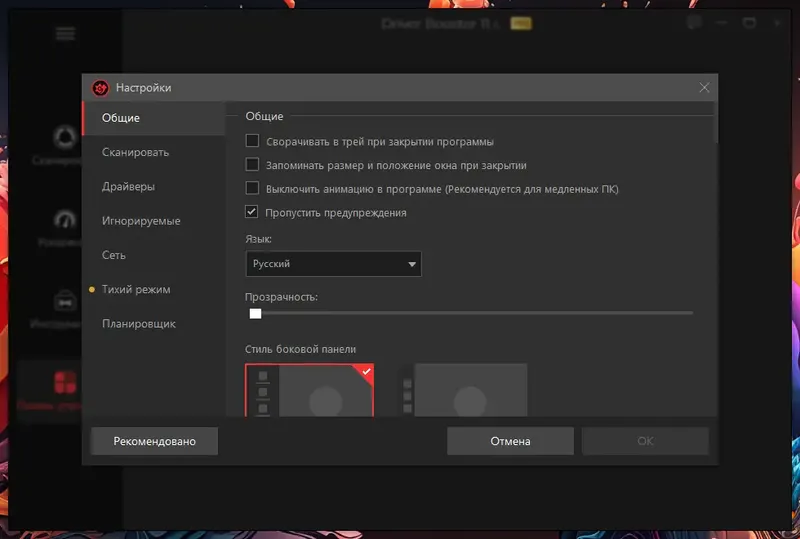Check Запоминать размер и положение окна

pos(252,164)
